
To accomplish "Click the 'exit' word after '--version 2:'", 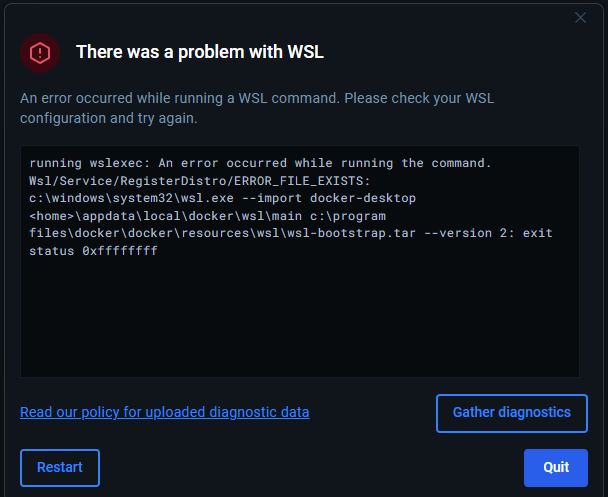I will click(x=537, y=233).
